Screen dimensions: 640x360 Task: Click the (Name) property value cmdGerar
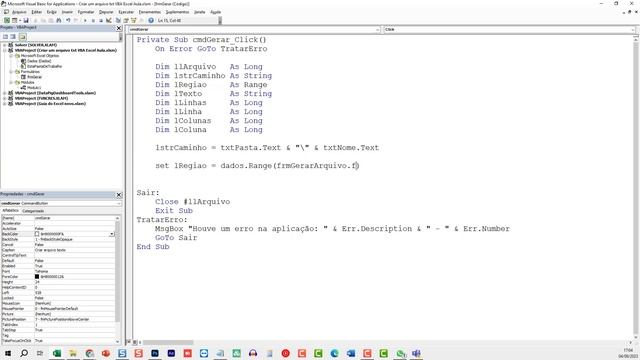[74, 218]
